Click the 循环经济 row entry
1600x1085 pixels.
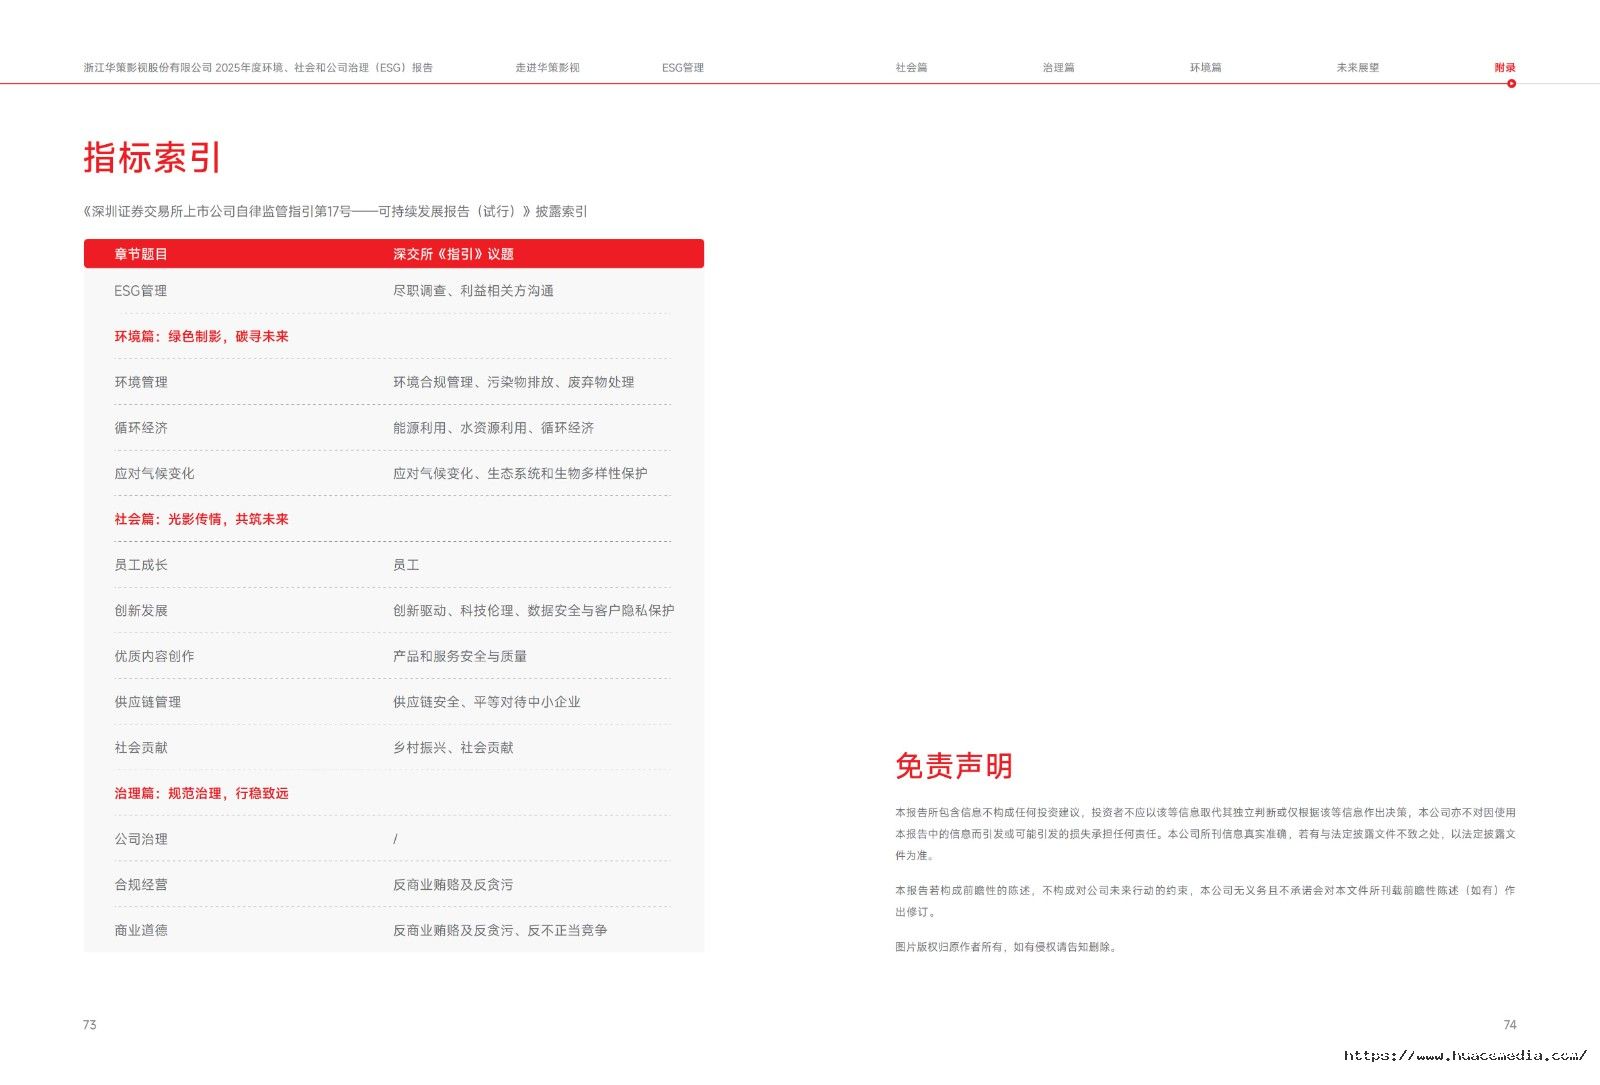click(x=141, y=428)
